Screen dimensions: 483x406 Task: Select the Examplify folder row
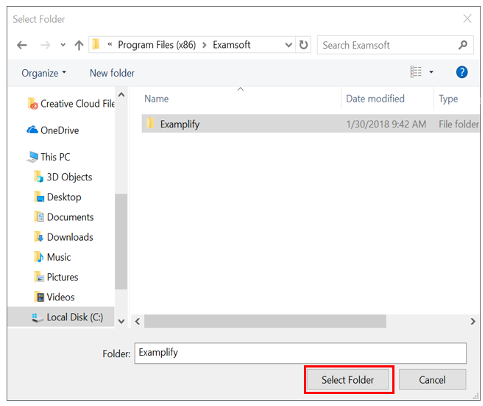tap(310, 124)
